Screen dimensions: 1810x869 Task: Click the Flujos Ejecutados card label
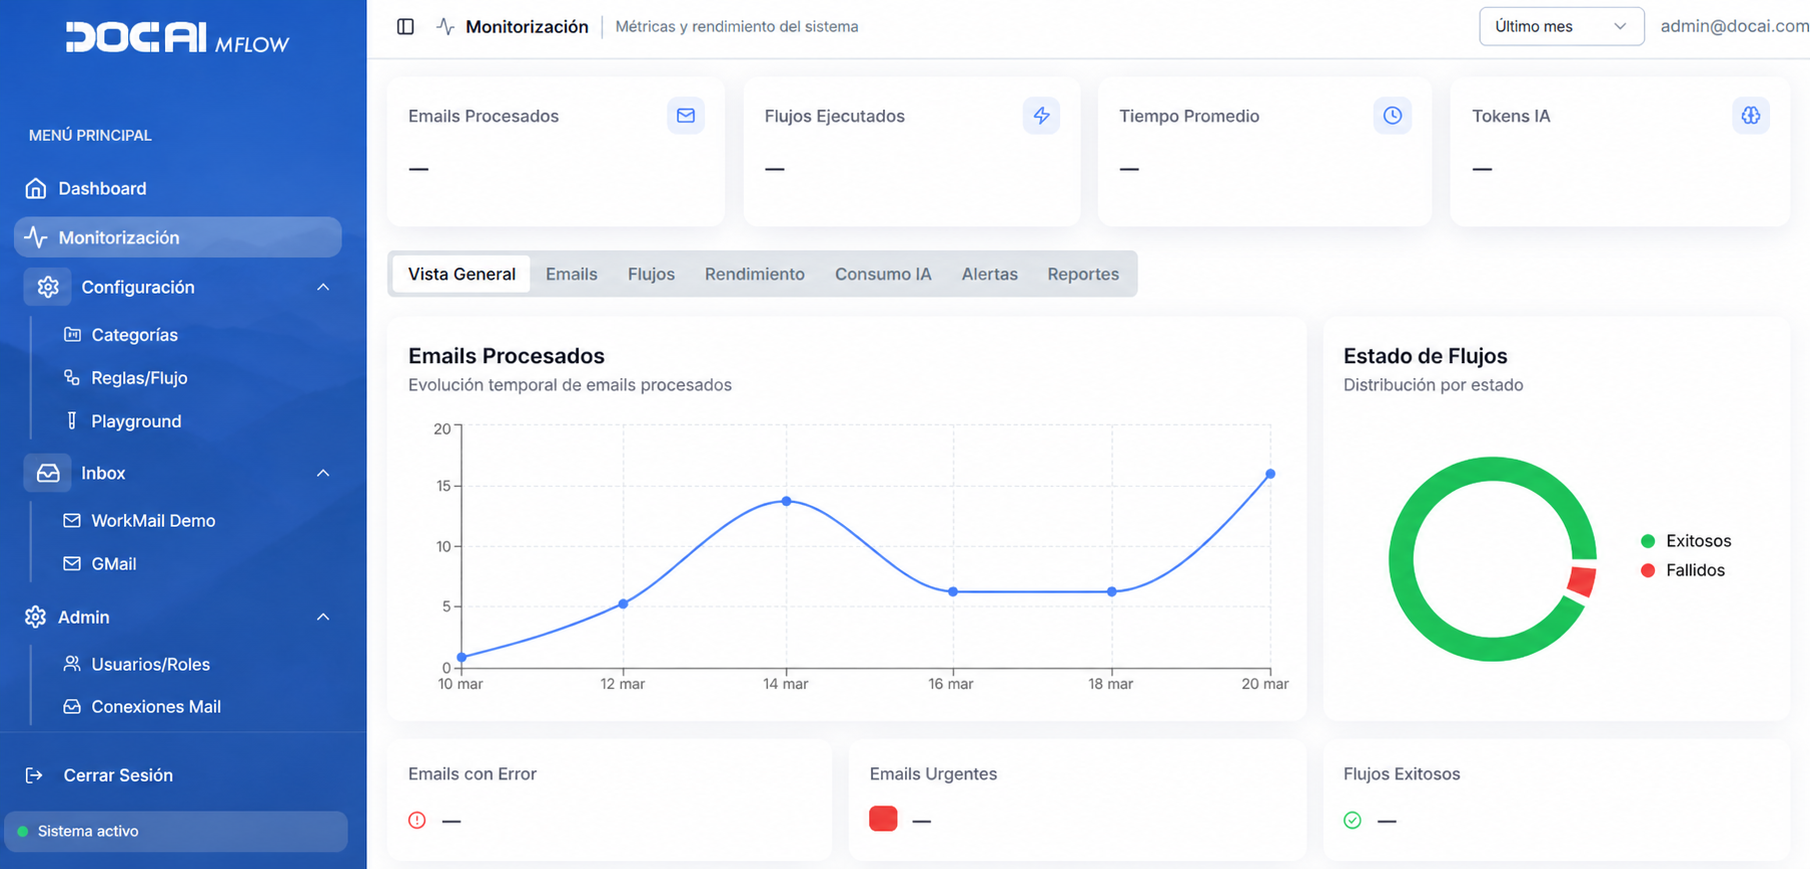834,116
